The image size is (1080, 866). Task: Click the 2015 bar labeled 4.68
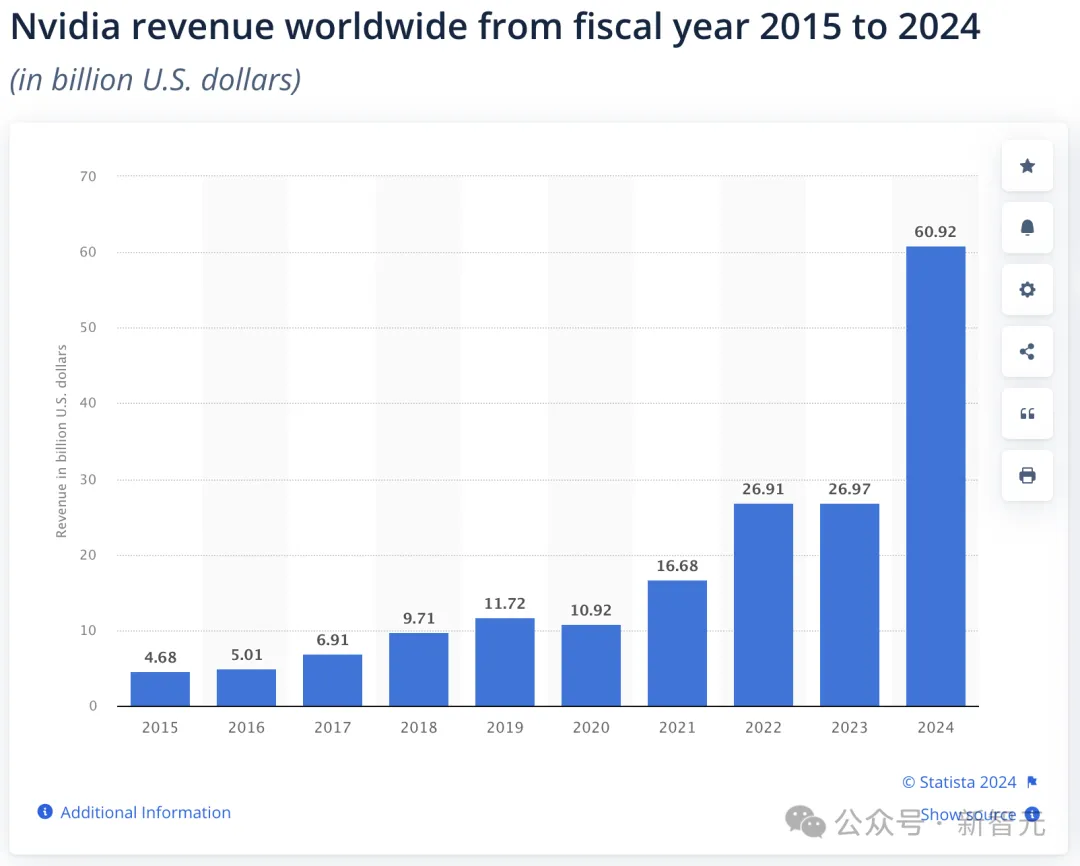tap(160, 689)
